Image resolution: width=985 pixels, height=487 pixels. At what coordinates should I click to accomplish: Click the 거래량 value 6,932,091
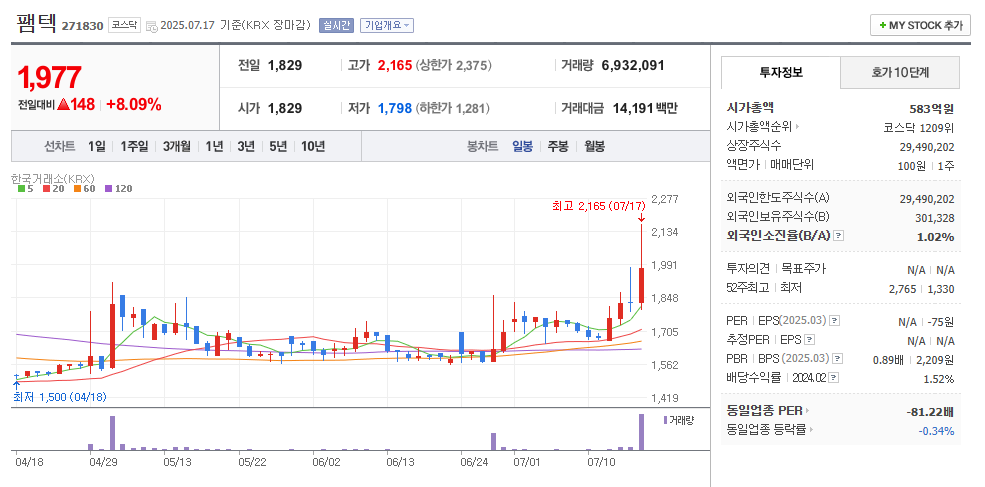[633, 65]
